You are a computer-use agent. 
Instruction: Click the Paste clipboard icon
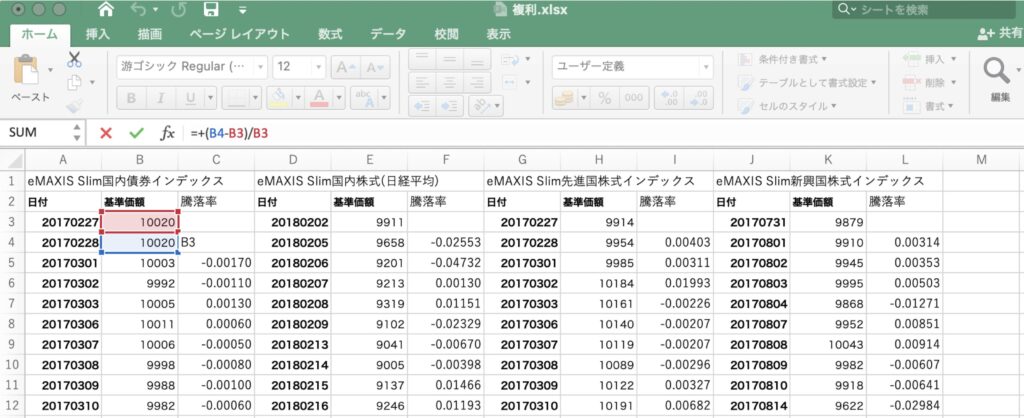(x=27, y=69)
